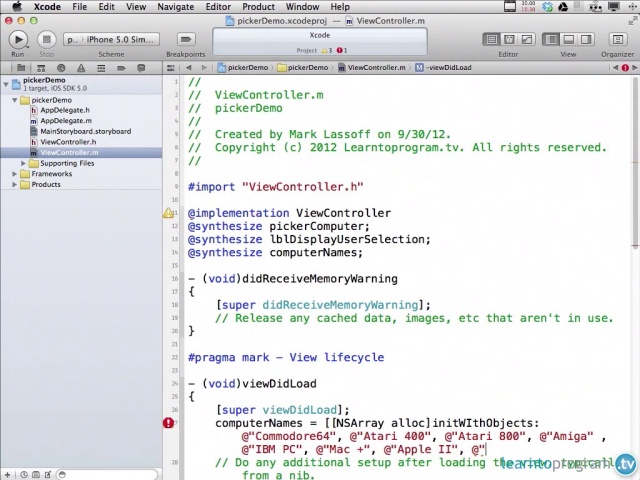Image resolution: width=640 pixels, height=480 pixels.
Task: Show the Symbol navigator
Action: pos(41,68)
